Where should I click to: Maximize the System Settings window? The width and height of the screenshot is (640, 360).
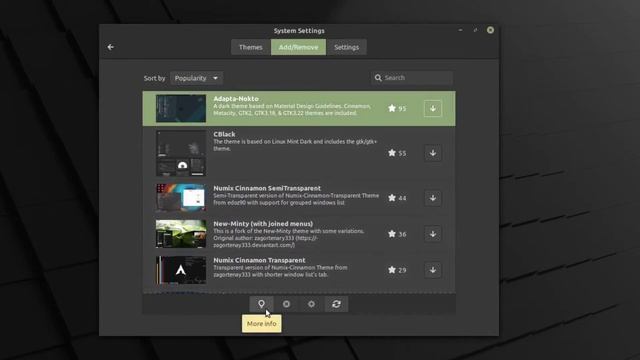(475, 30)
